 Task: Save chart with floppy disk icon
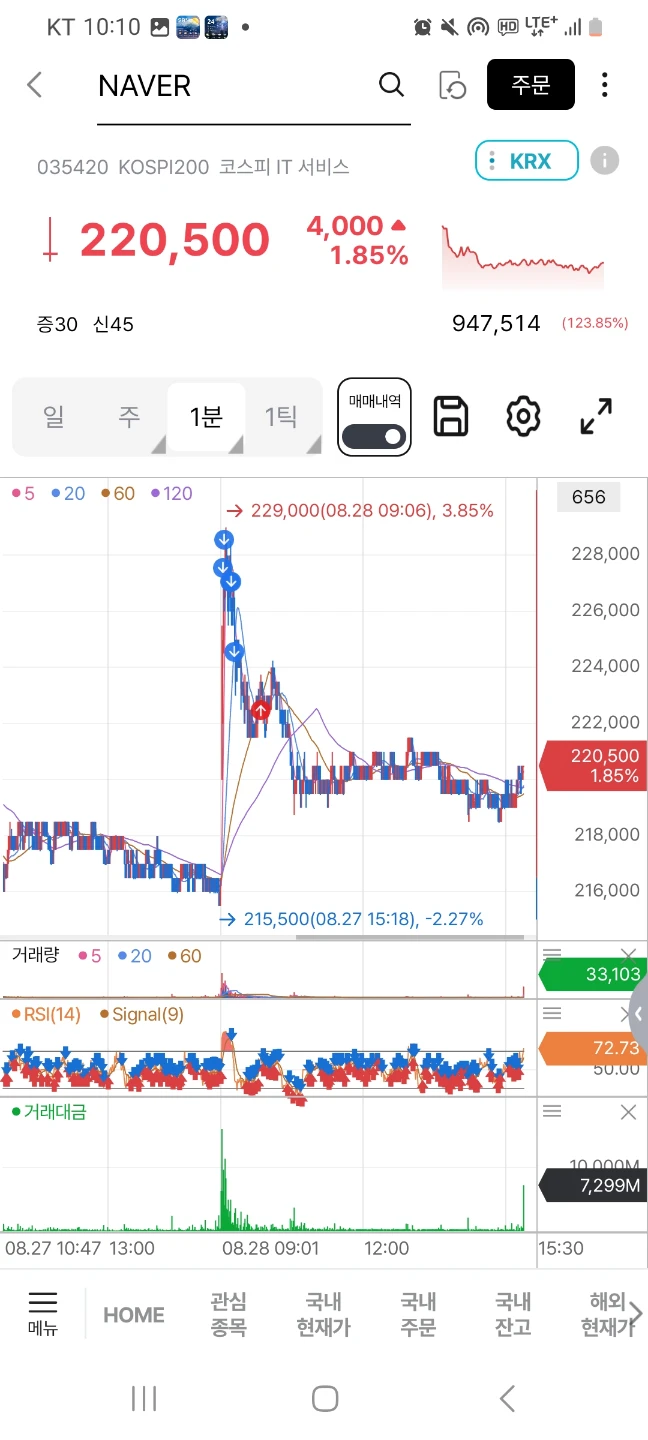point(451,416)
